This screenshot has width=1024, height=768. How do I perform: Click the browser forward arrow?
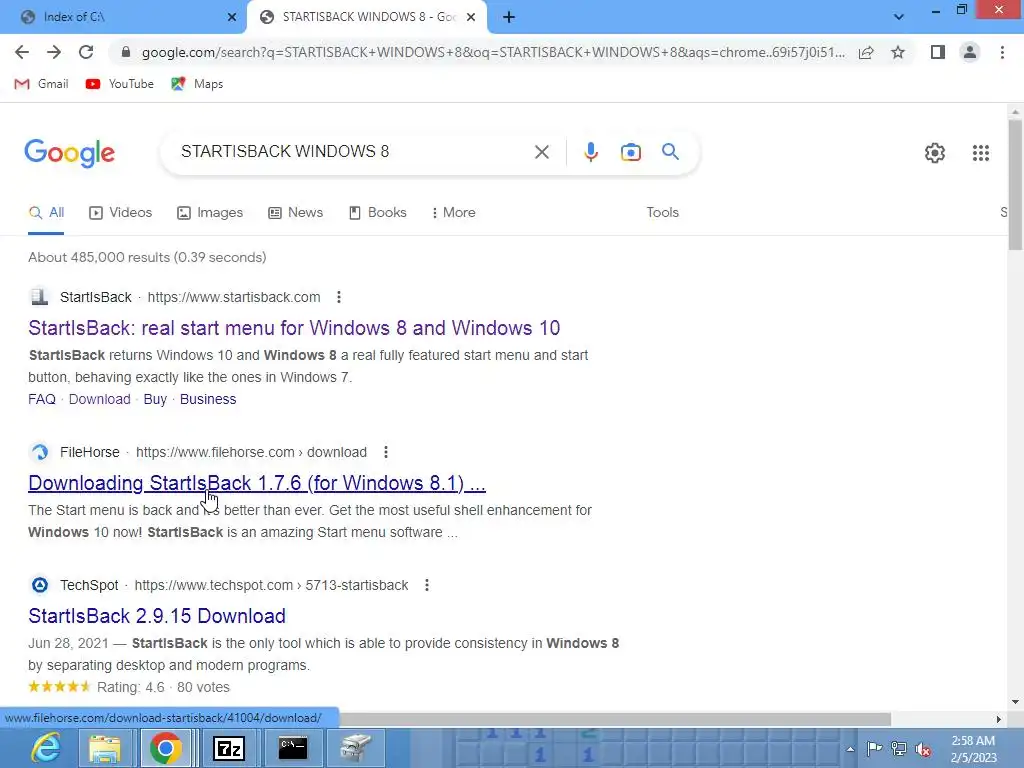coord(54,52)
